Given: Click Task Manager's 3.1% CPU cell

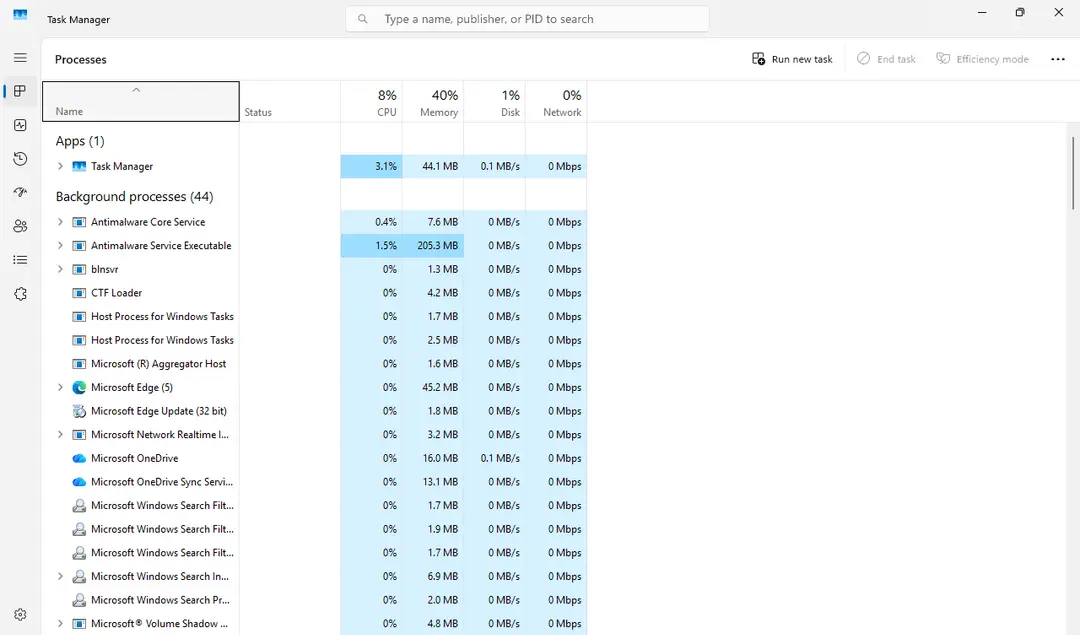Looking at the screenshot, I should (371, 167).
